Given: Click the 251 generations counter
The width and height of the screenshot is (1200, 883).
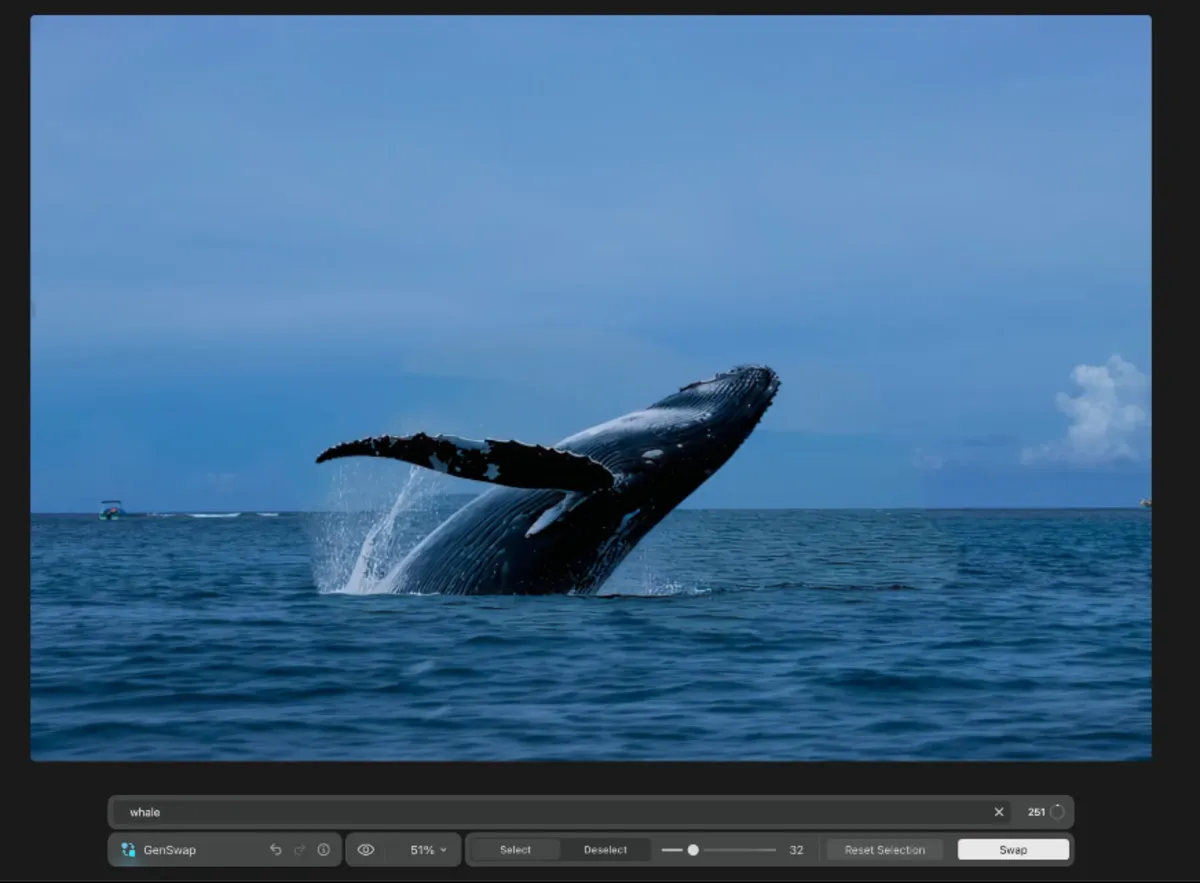Looking at the screenshot, I should coord(1038,811).
